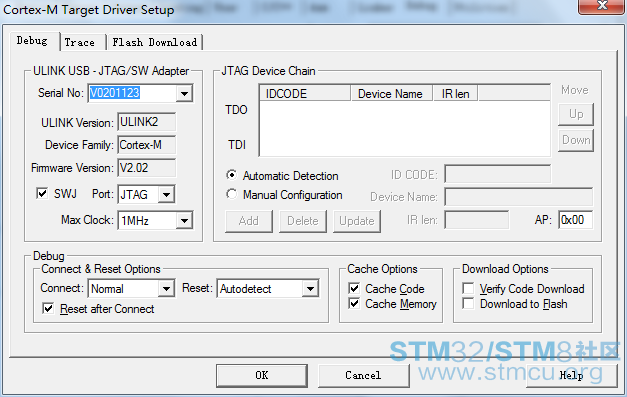
Task: Open the Reset Autodetect dropdown
Action: click(310, 288)
